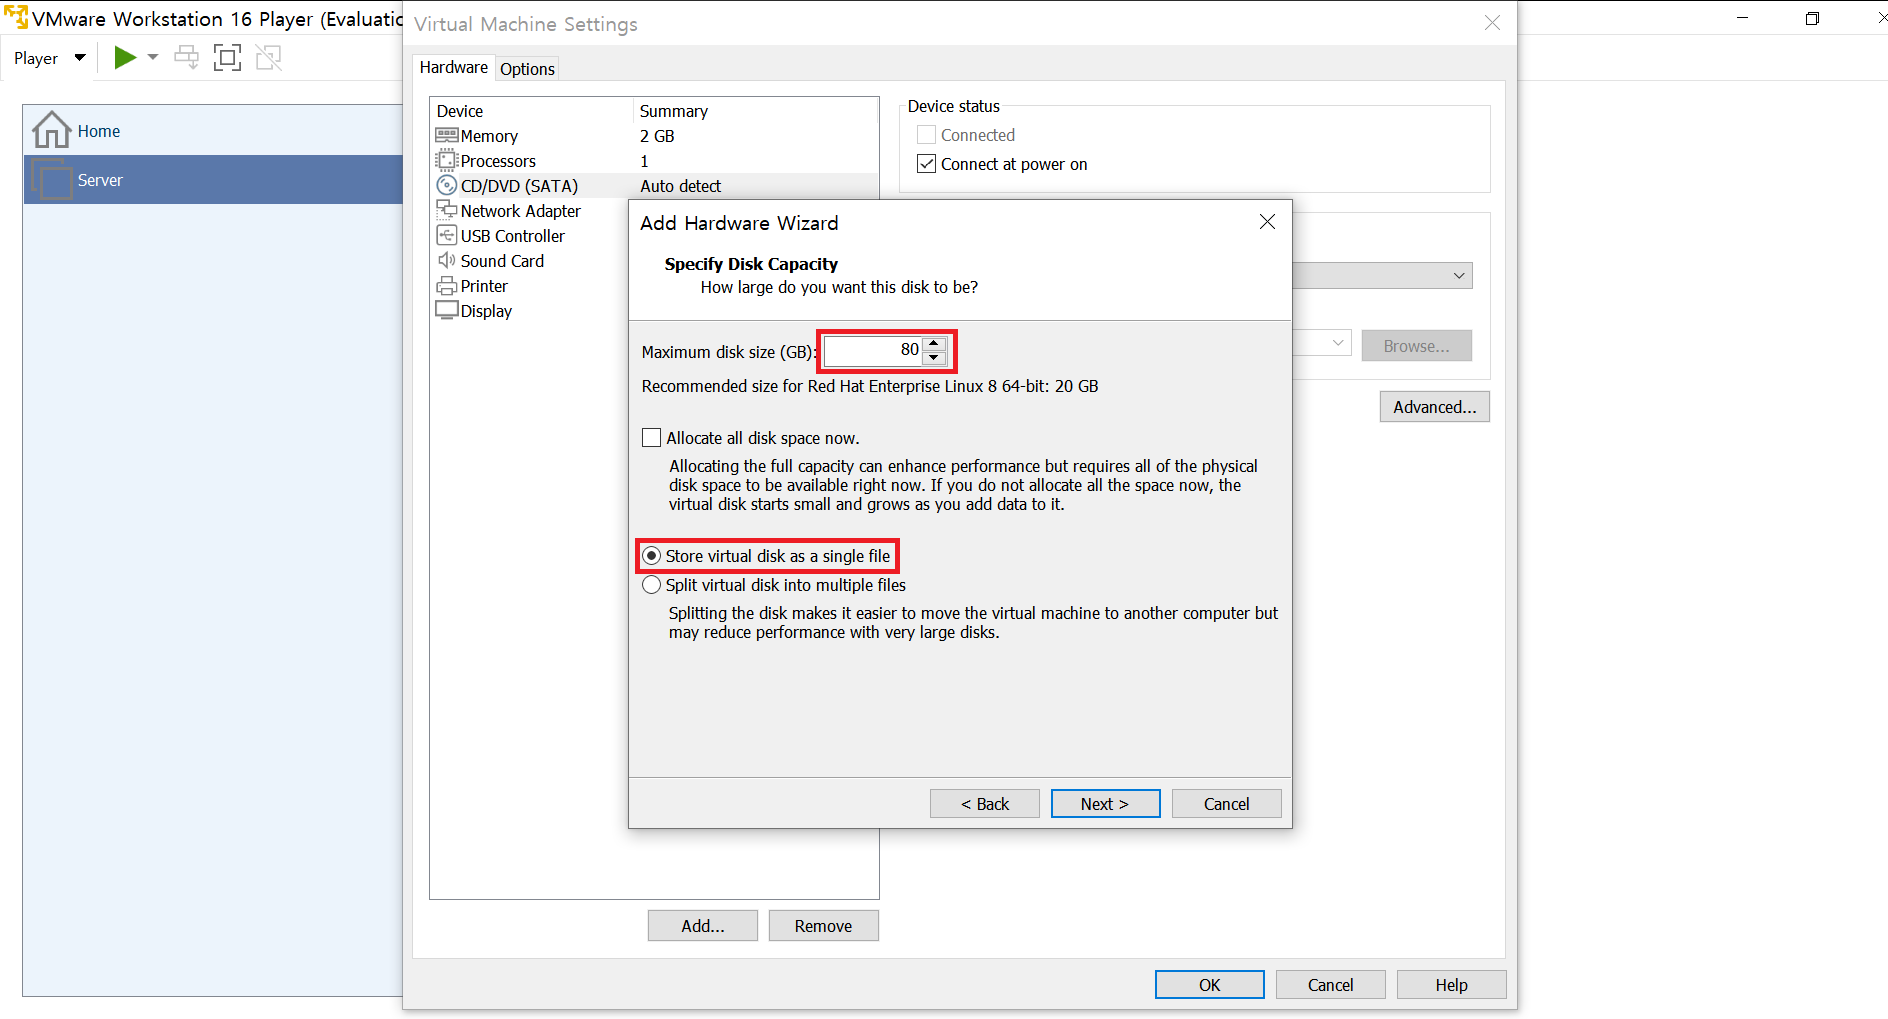The image size is (1888, 1019).
Task: Select the Display device icon
Action: click(447, 310)
